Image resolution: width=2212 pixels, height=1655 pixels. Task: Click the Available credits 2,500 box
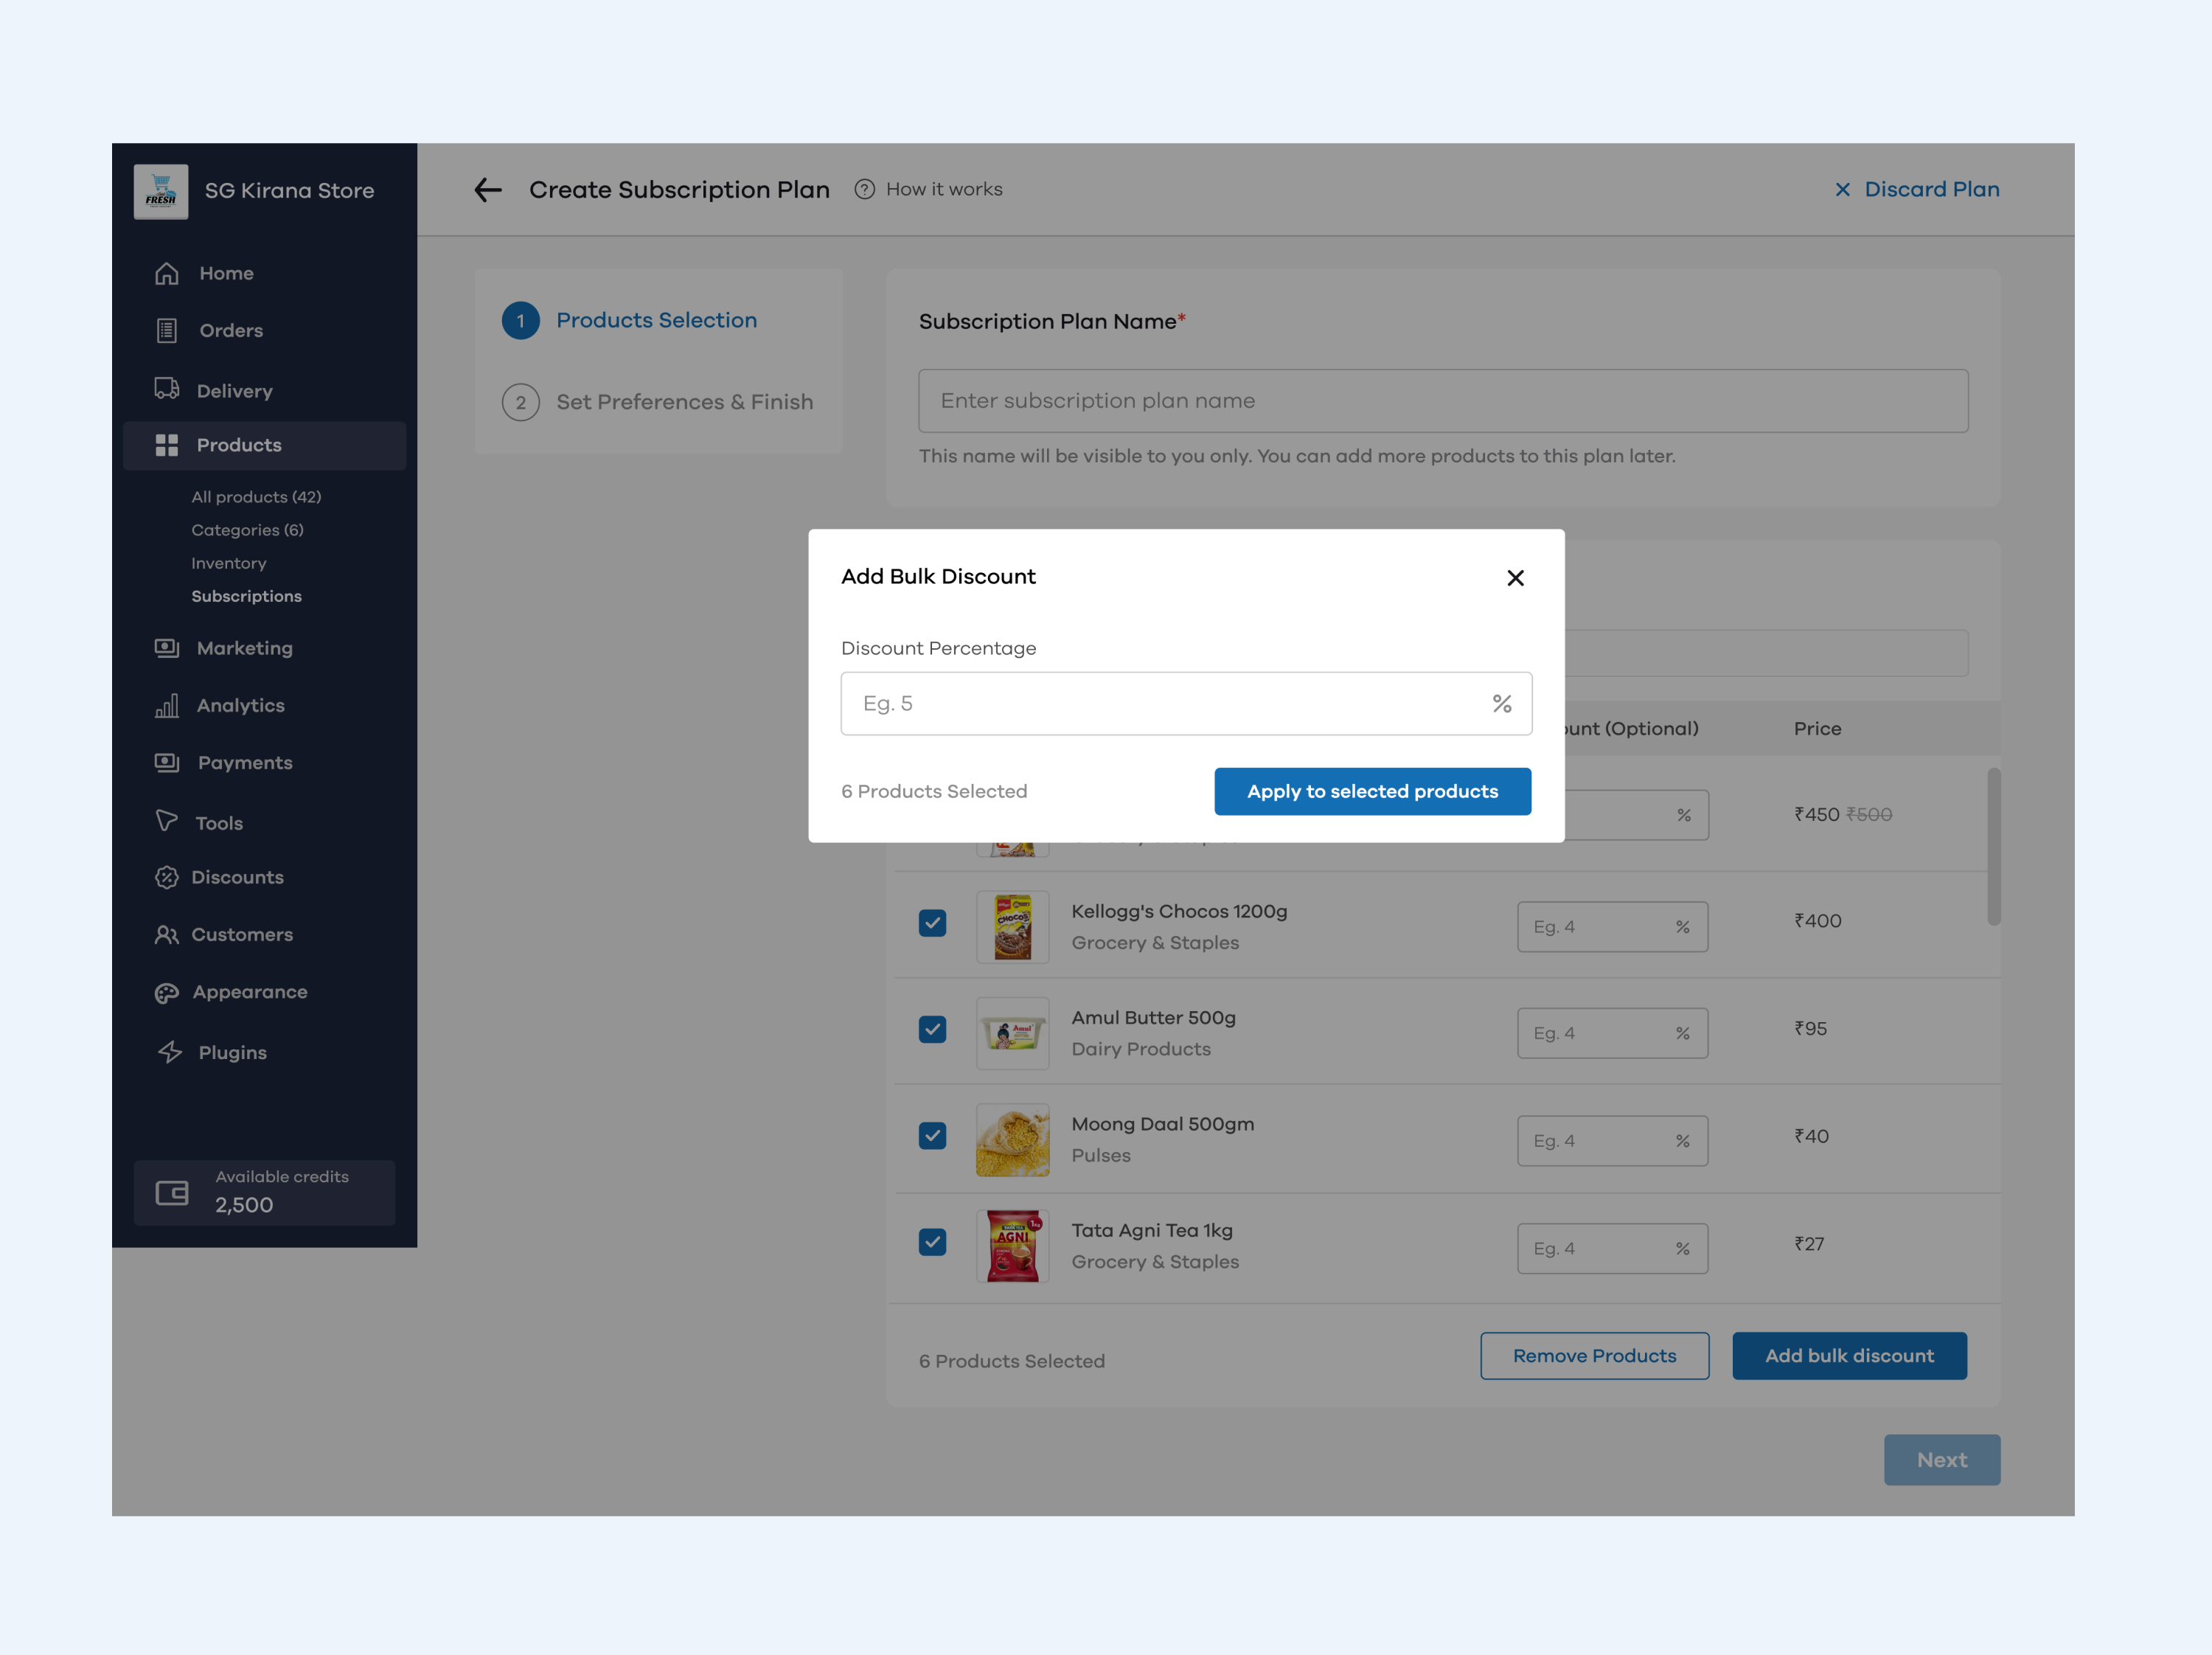(x=264, y=1192)
